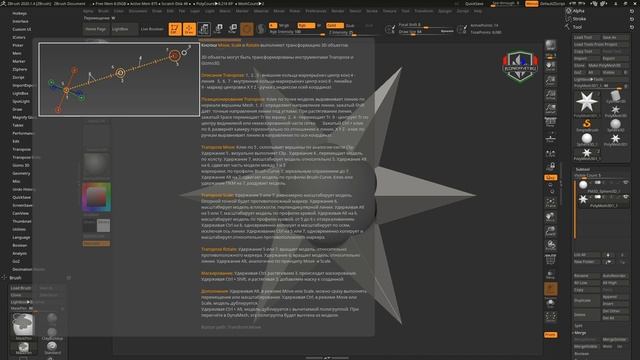Click the Home Page button
The width and height of the screenshot is (640, 360).
coord(96,29)
